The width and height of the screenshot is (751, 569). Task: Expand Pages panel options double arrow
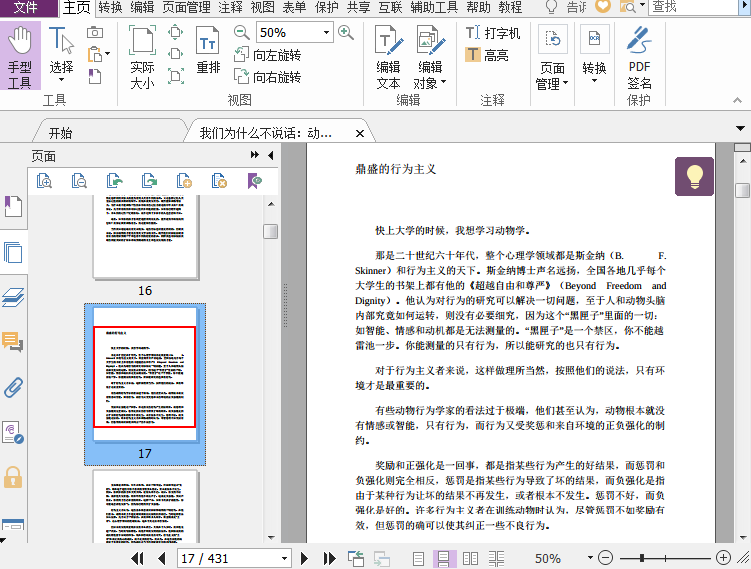[255, 155]
